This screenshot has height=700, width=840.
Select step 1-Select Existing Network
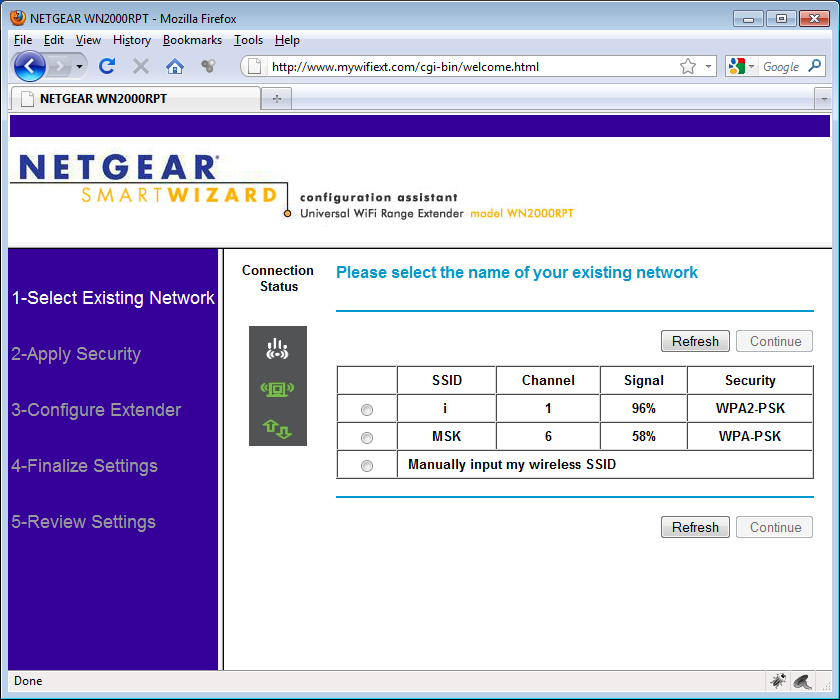point(113,298)
